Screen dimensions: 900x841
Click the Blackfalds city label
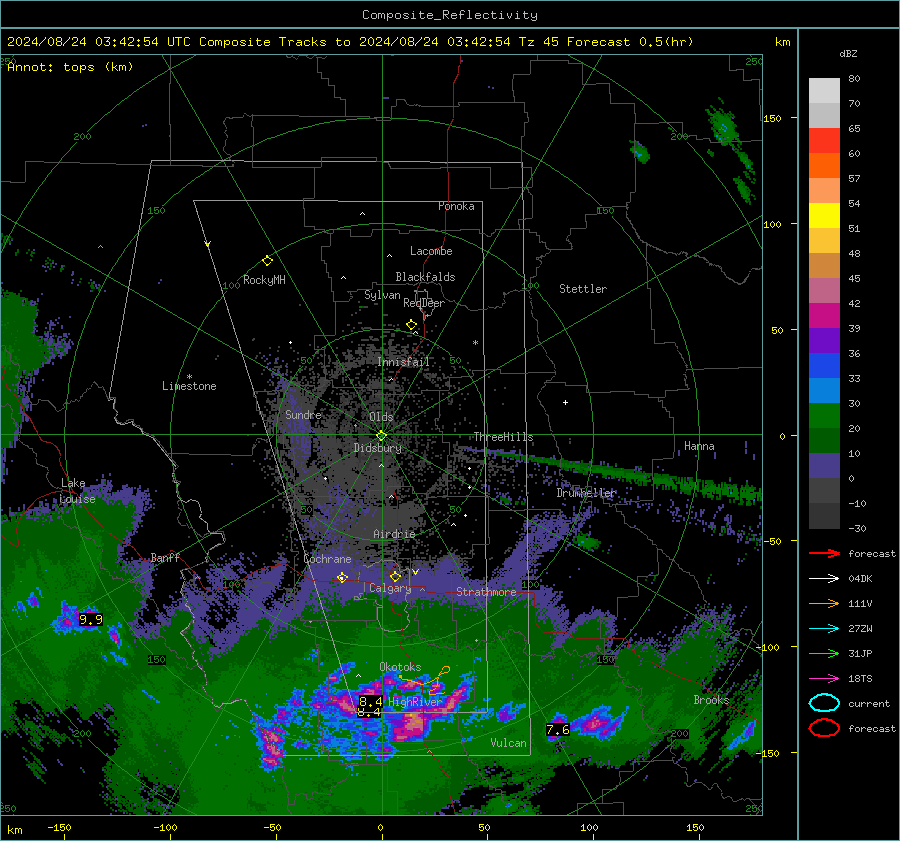425,277
